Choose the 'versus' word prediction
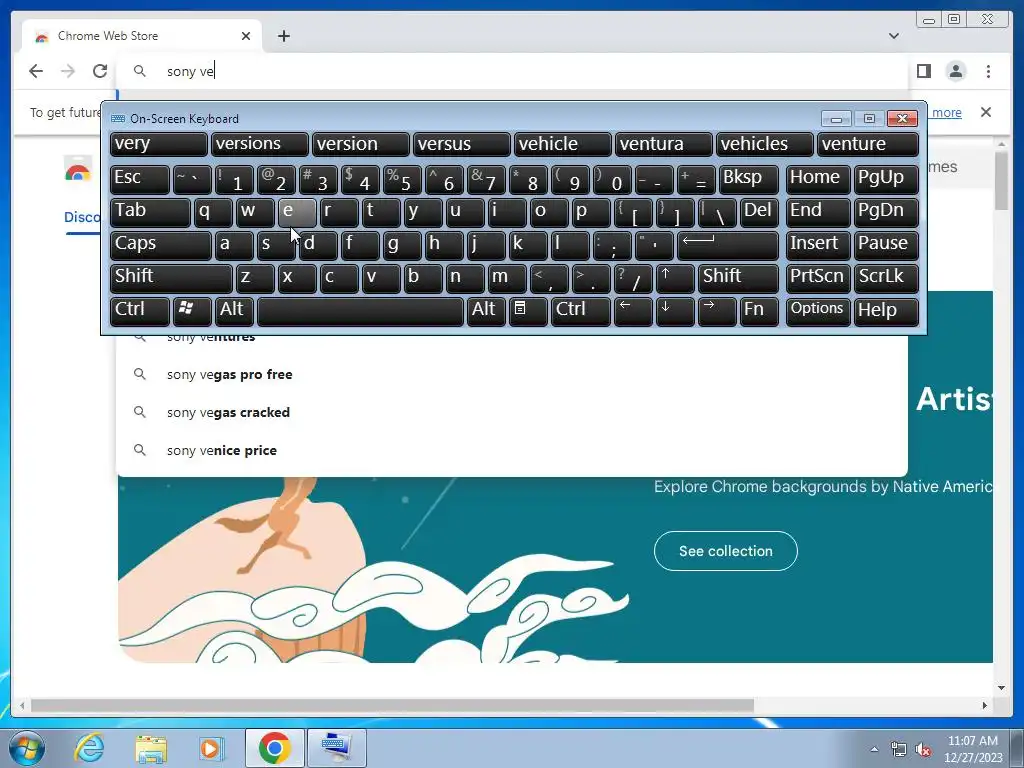 462,144
